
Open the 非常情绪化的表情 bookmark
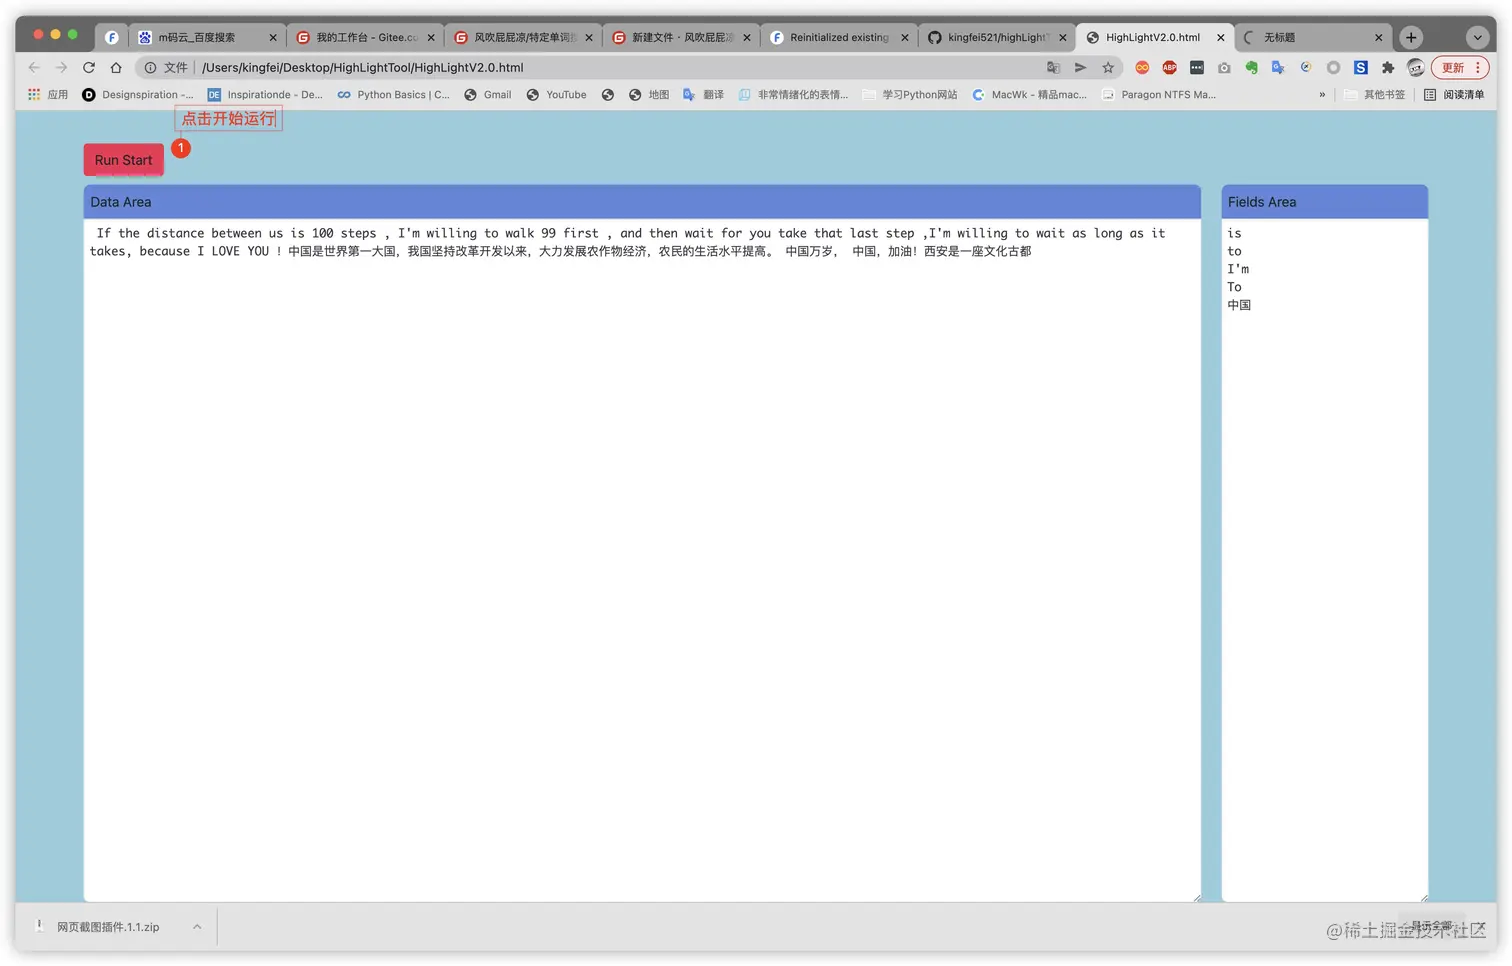(x=793, y=94)
